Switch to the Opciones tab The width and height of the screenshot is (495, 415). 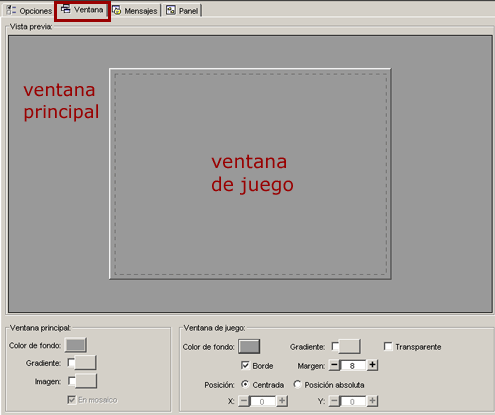click(29, 11)
